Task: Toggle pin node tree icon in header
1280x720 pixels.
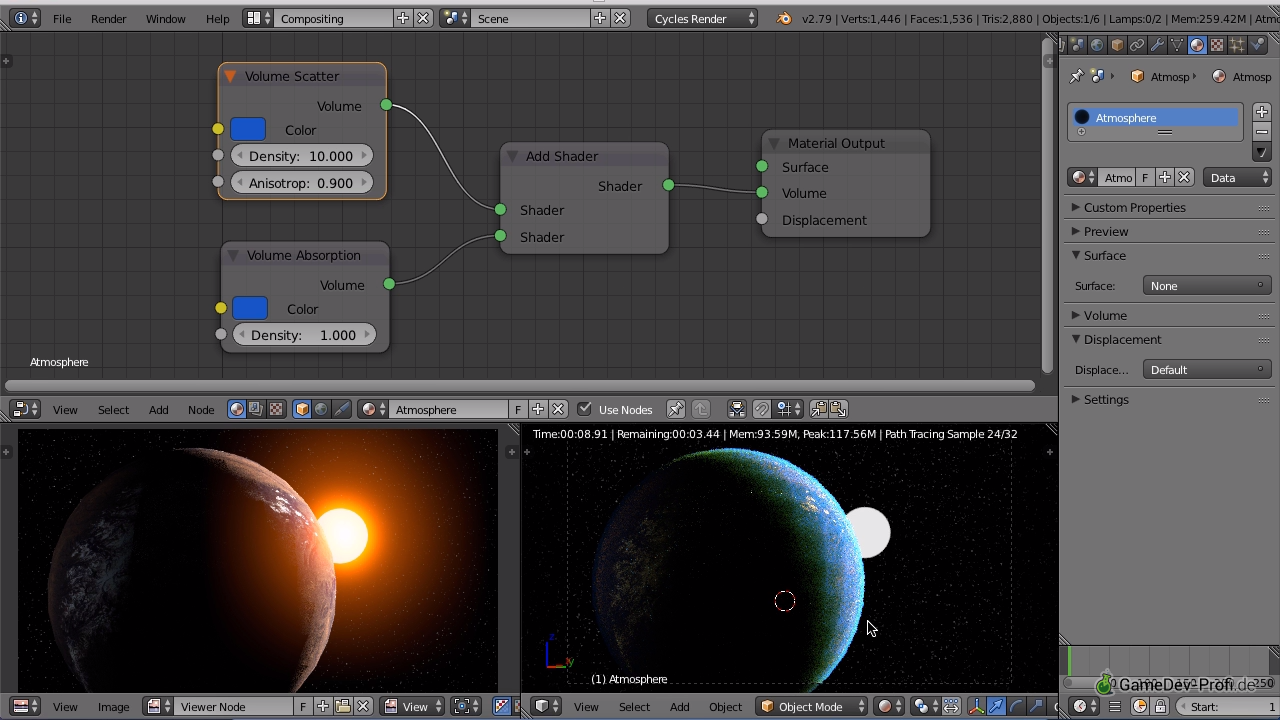Action: tap(676, 409)
